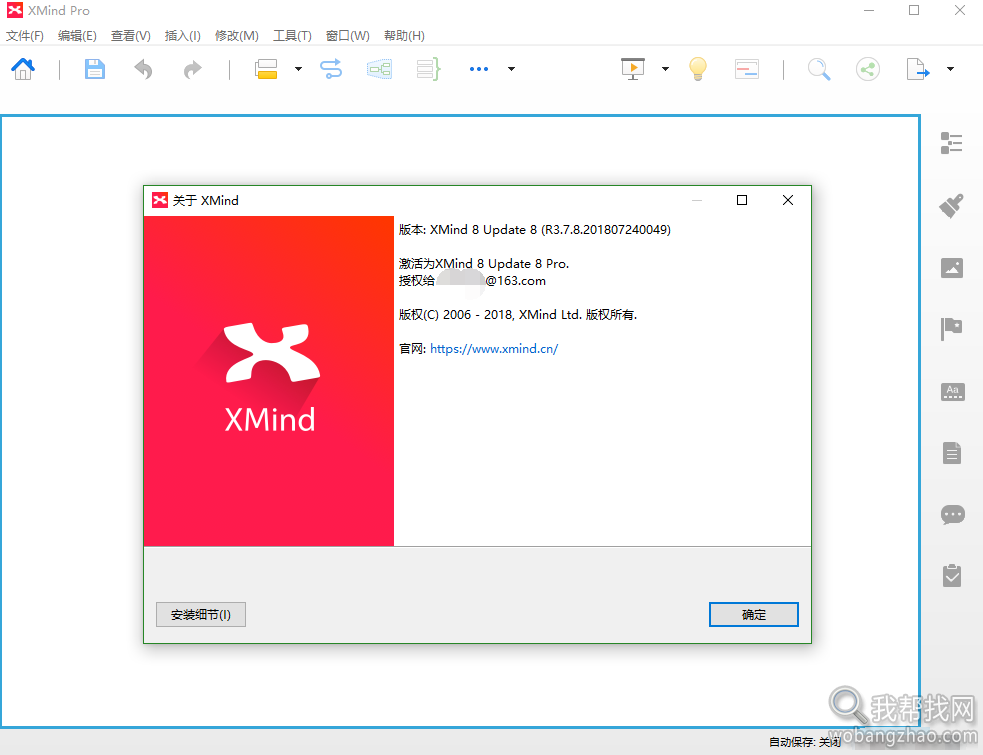Open Notes panel in sidebar
This screenshot has height=755, width=983.
click(x=952, y=453)
